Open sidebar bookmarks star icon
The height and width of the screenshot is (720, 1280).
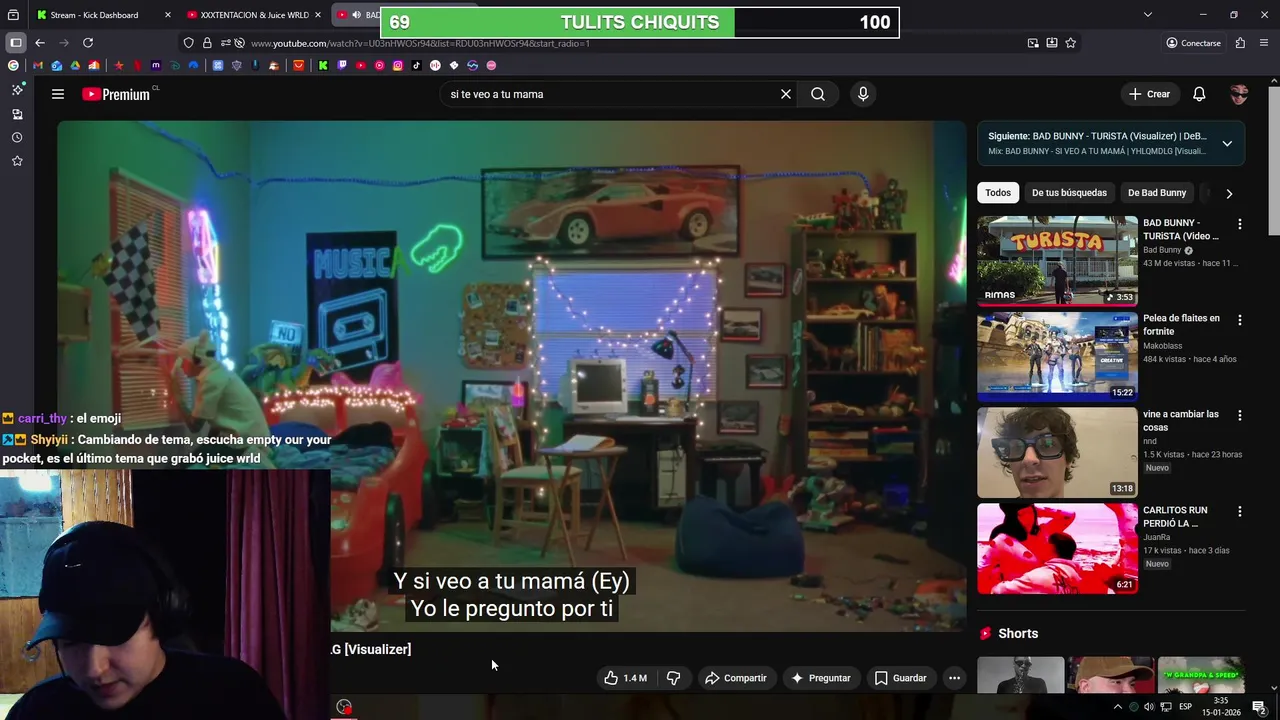(17, 161)
